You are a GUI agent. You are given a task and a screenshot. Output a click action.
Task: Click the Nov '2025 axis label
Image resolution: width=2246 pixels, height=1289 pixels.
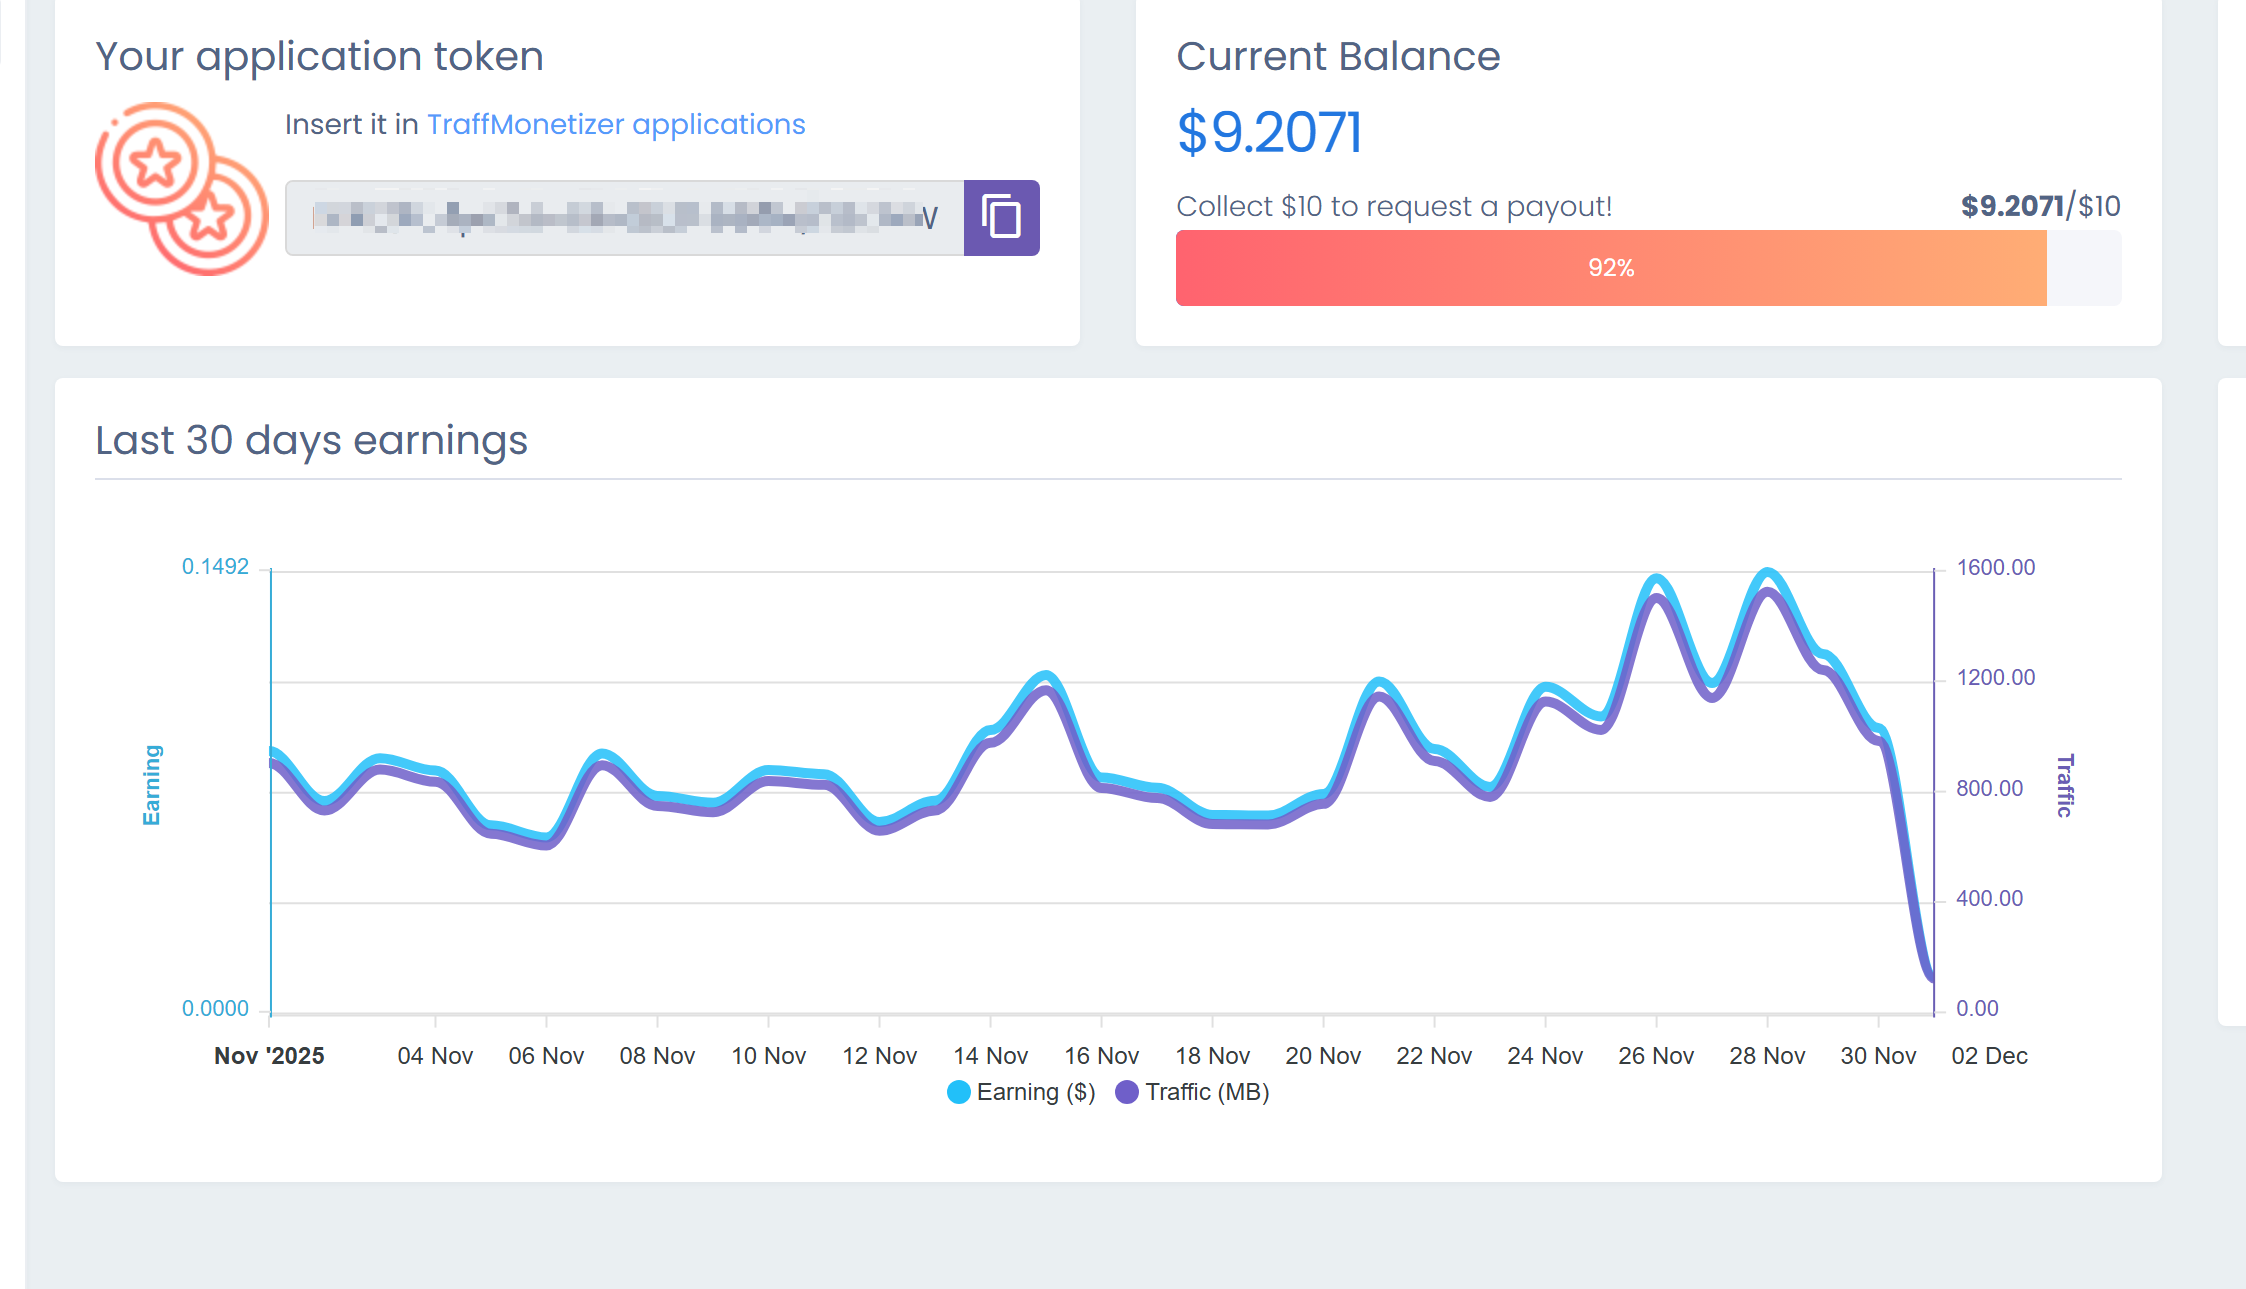269,1056
